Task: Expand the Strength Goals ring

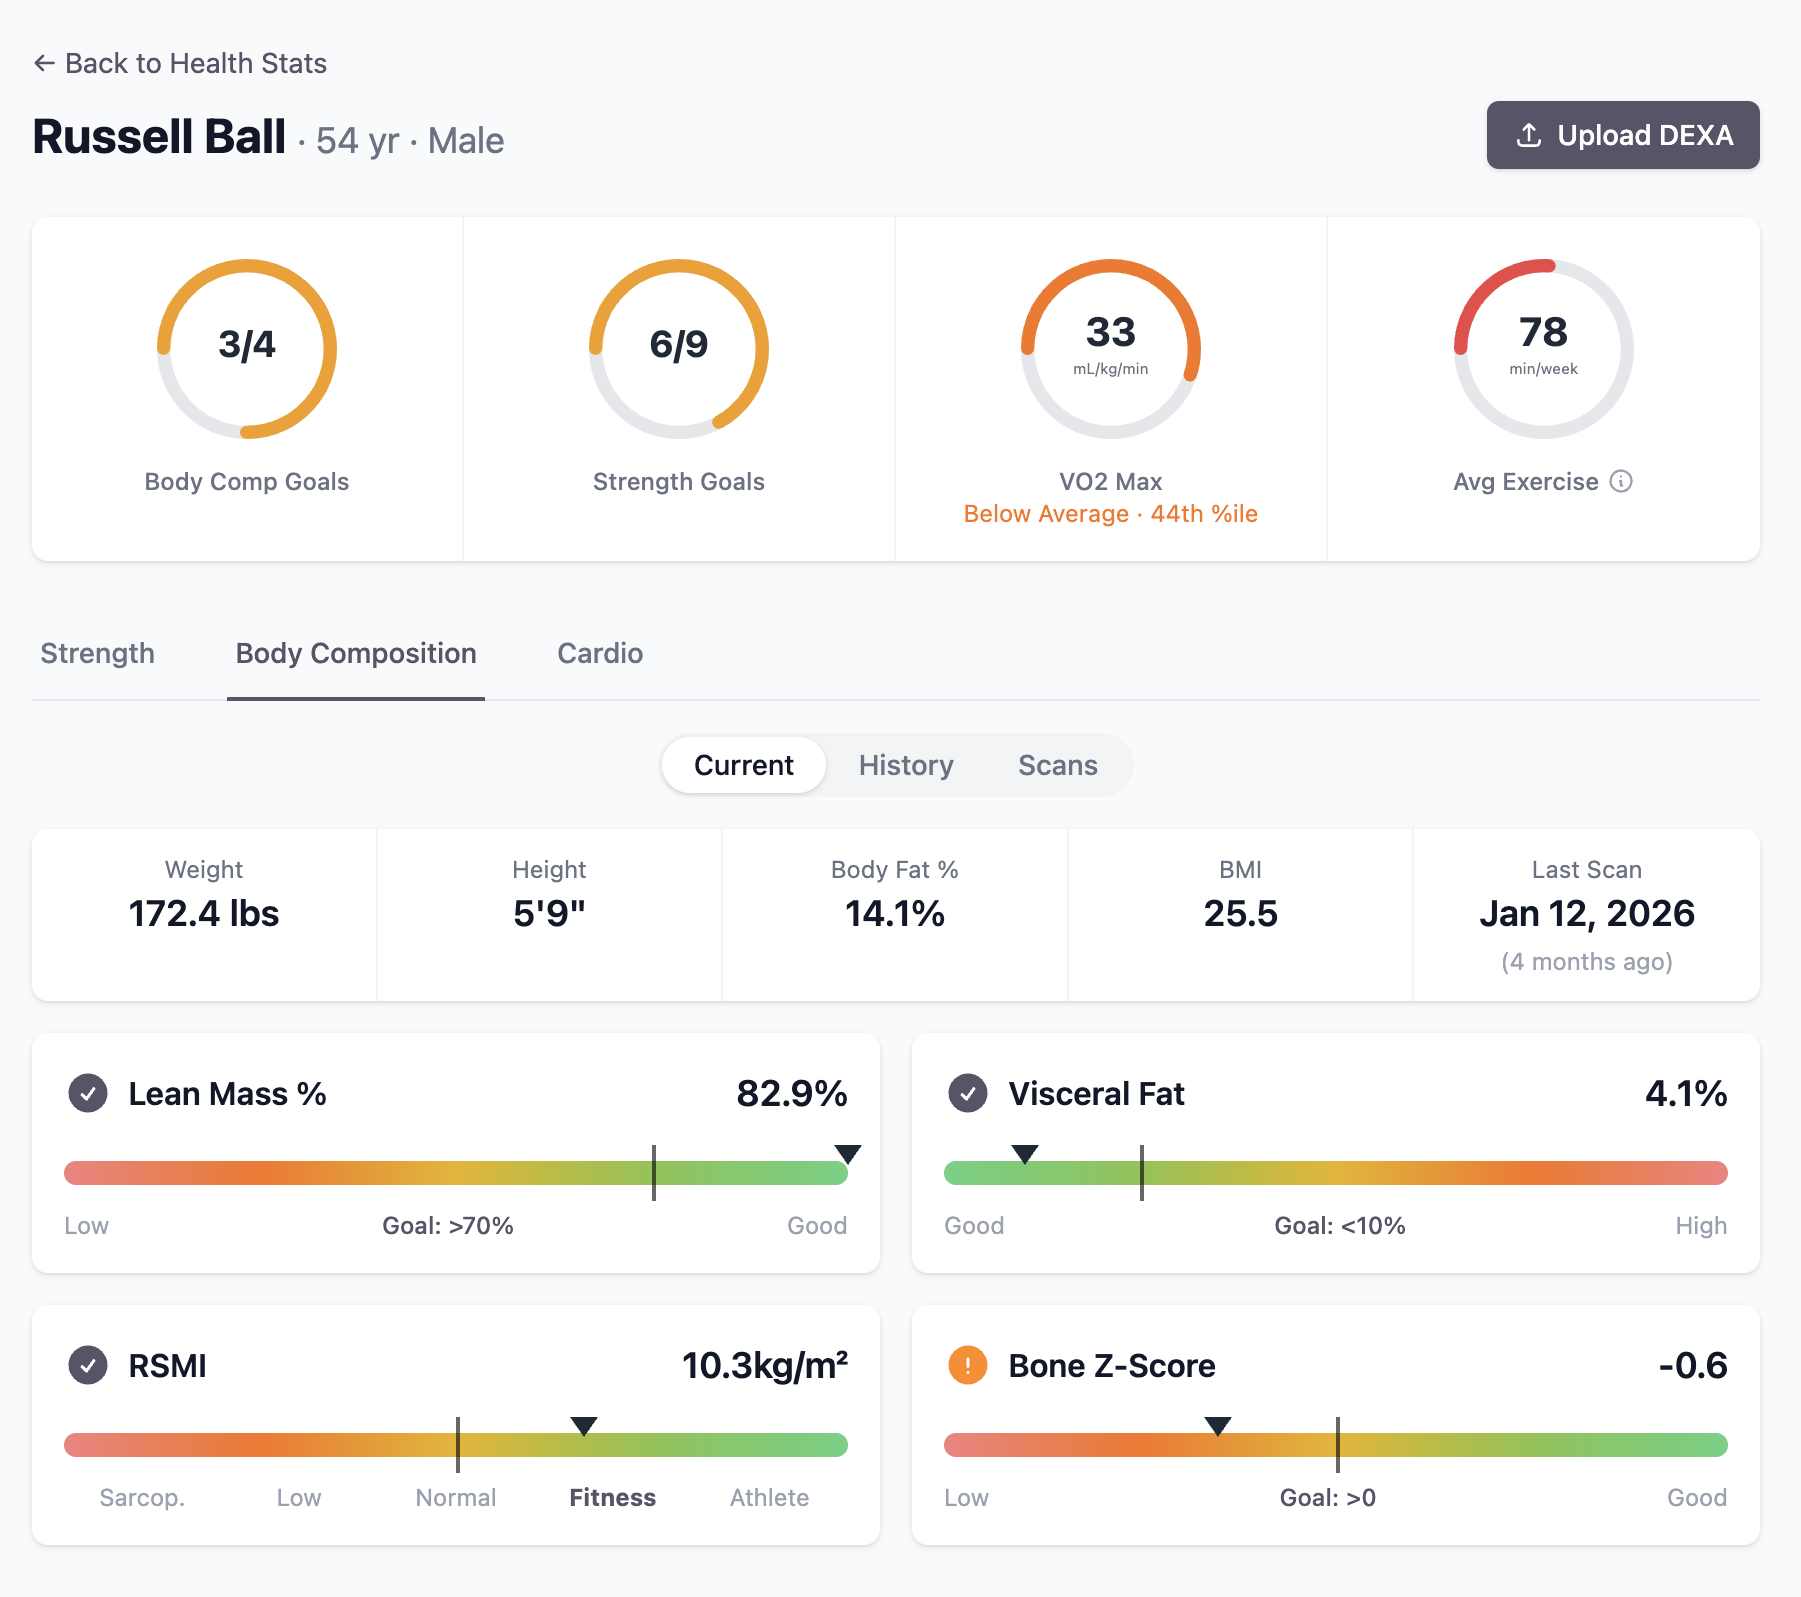Action: [x=678, y=349]
